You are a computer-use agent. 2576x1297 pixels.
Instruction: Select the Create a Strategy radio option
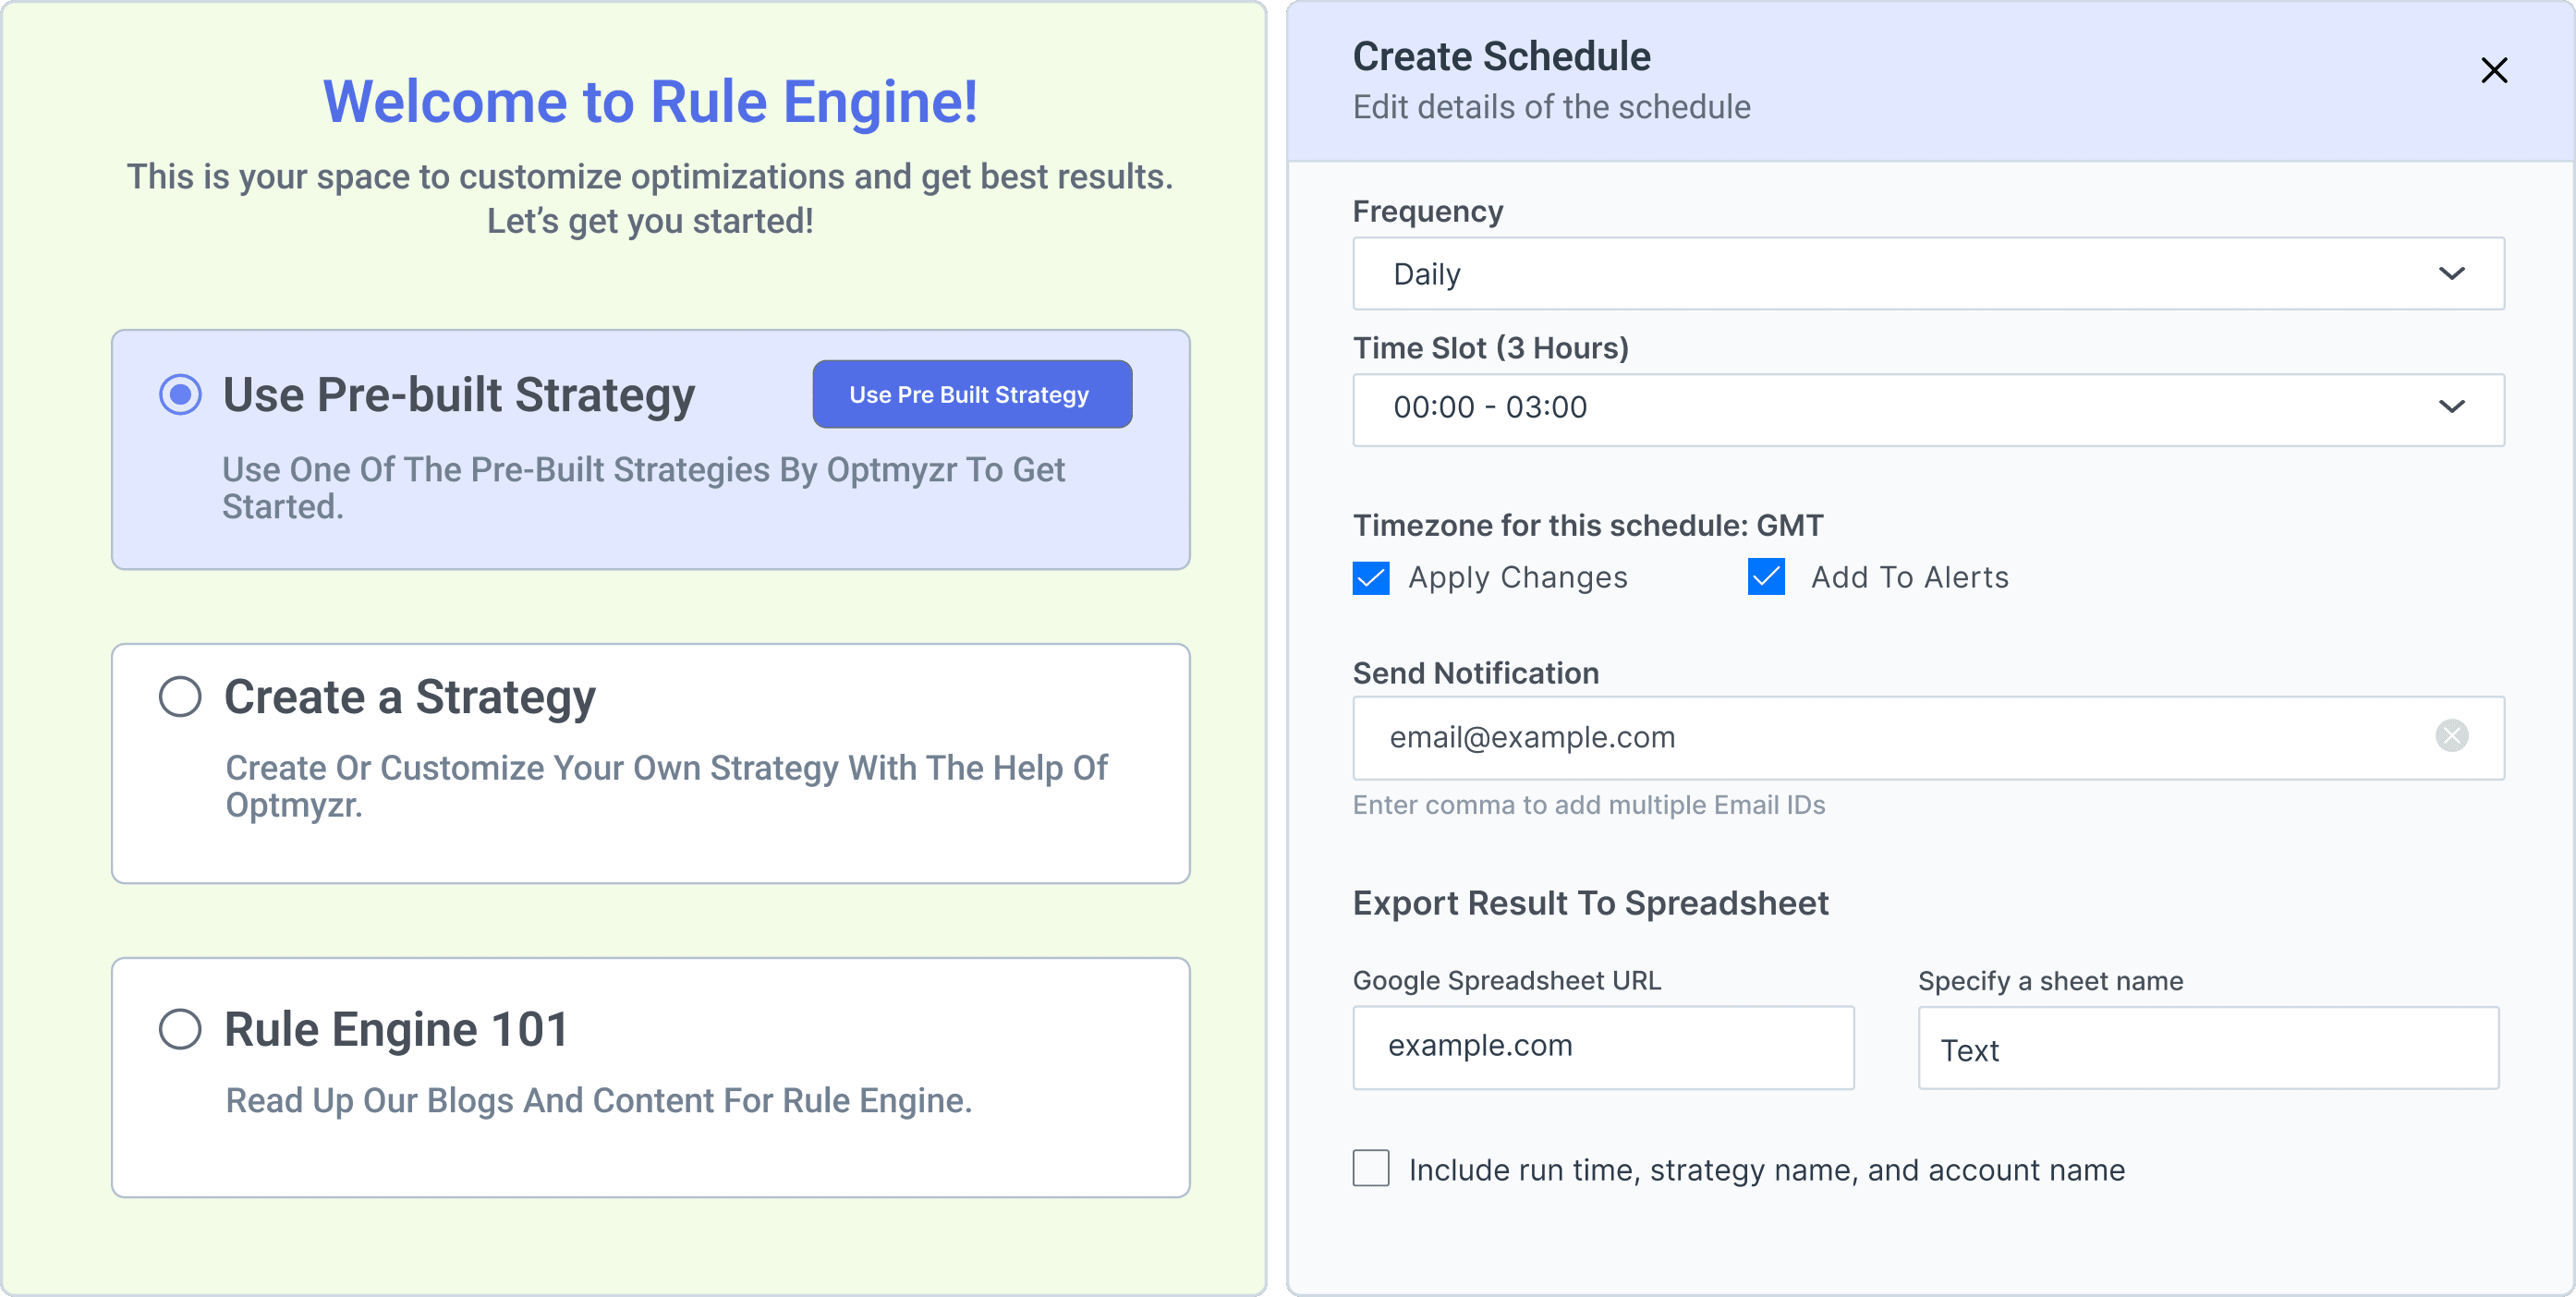tap(180, 696)
